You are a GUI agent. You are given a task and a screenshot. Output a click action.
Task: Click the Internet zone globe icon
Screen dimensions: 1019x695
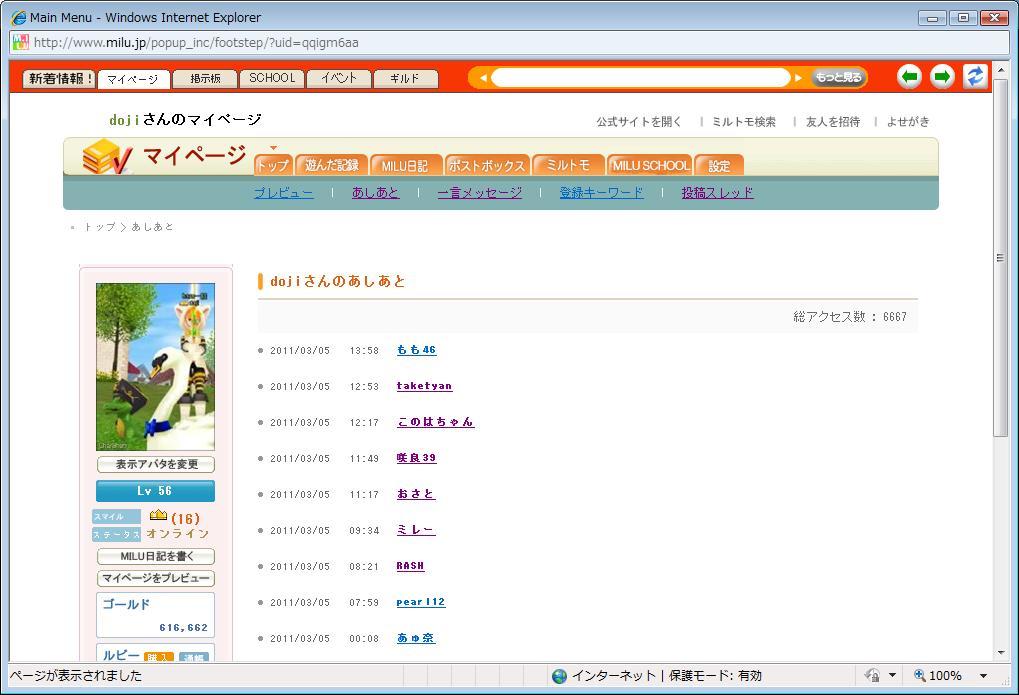click(559, 676)
